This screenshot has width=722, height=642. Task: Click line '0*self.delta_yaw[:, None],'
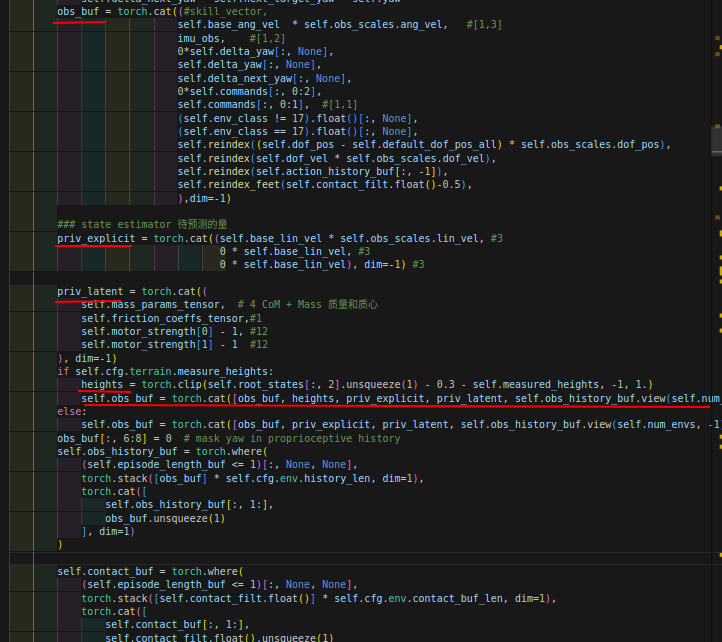click(x=256, y=52)
